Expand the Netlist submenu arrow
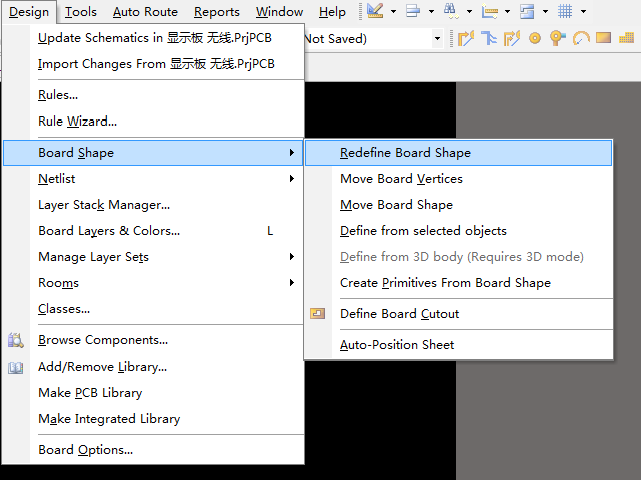 pos(291,179)
